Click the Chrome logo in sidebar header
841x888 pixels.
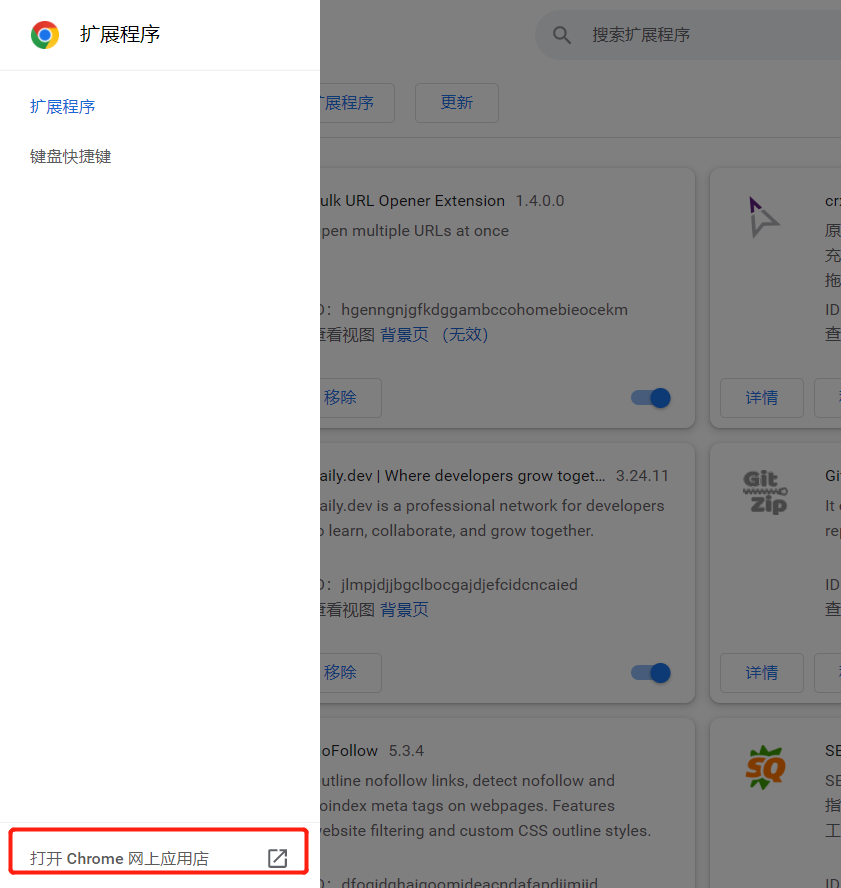(x=45, y=35)
